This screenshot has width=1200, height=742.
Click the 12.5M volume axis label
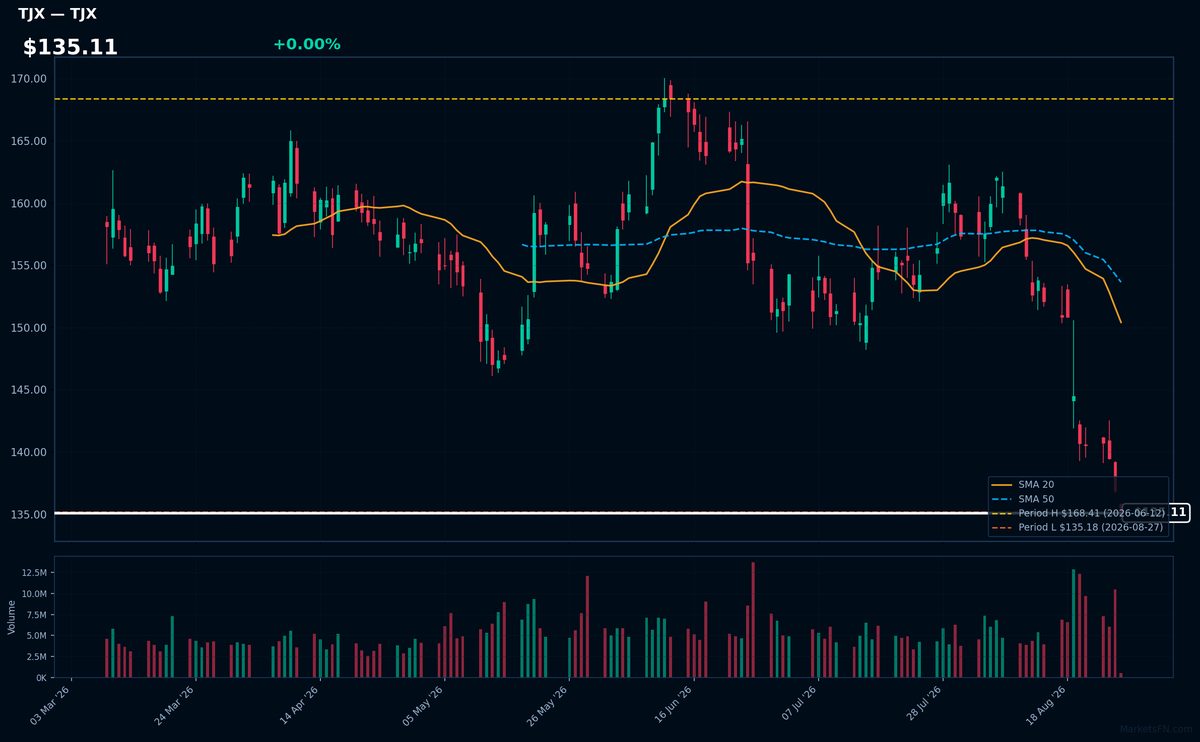32,573
